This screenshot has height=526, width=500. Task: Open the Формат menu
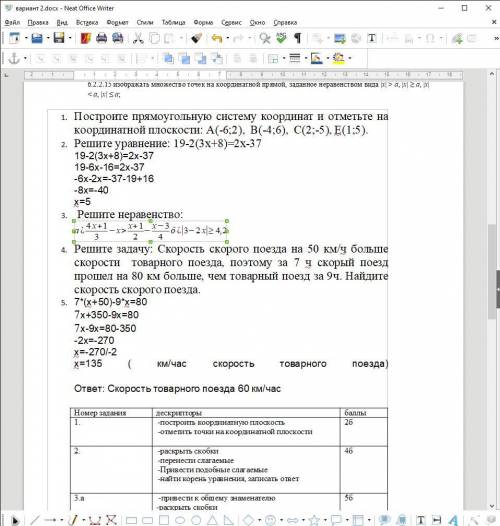[x=117, y=22]
